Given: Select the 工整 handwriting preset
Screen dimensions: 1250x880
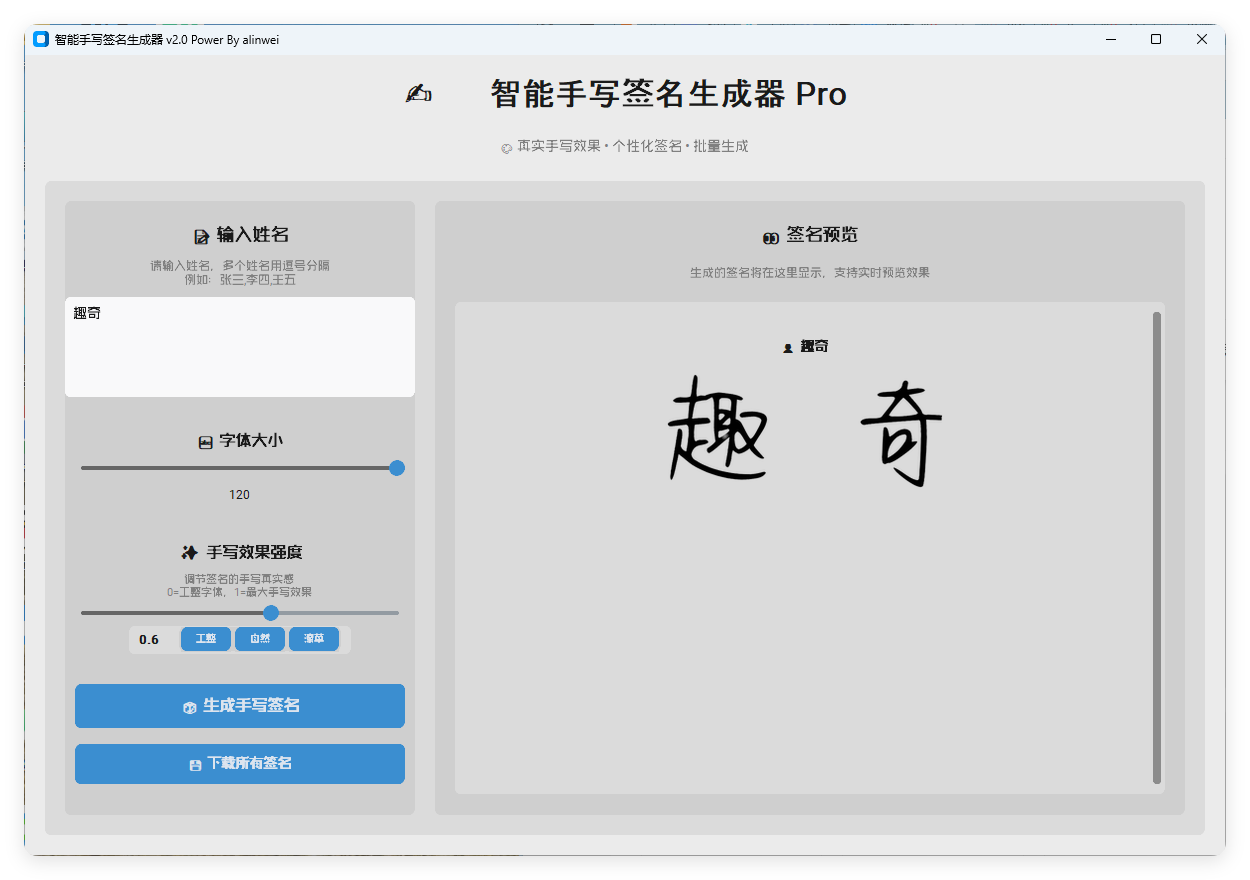Looking at the screenshot, I should (206, 639).
